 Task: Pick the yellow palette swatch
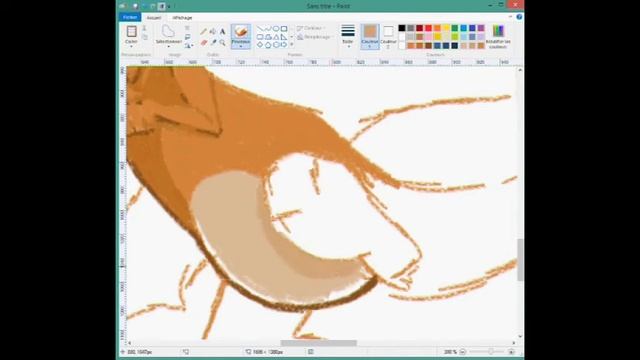click(x=446, y=28)
